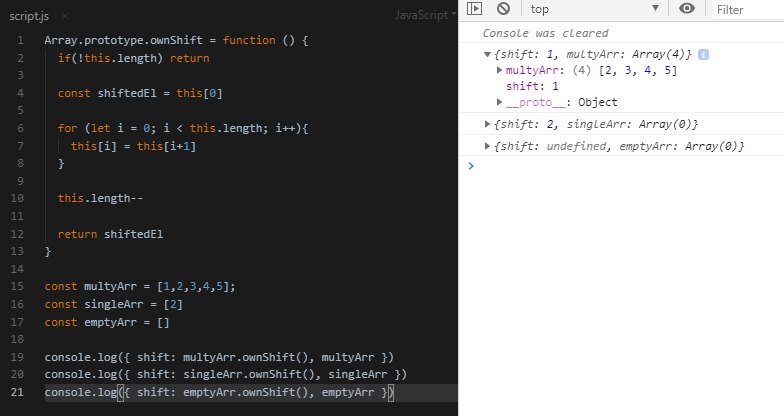Click the 'const multyArr = [1,2,3,4,5];' line
The width and height of the screenshot is (784, 416).
[x=140, y=286]
